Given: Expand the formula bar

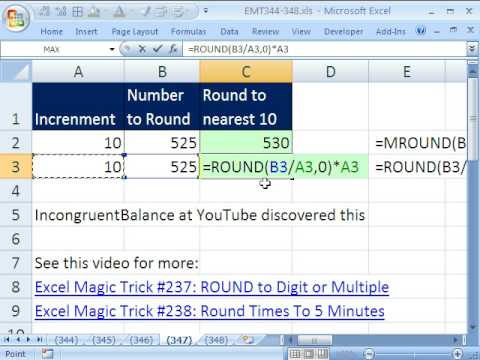Looking at the screenshot, I should point(472,49).
